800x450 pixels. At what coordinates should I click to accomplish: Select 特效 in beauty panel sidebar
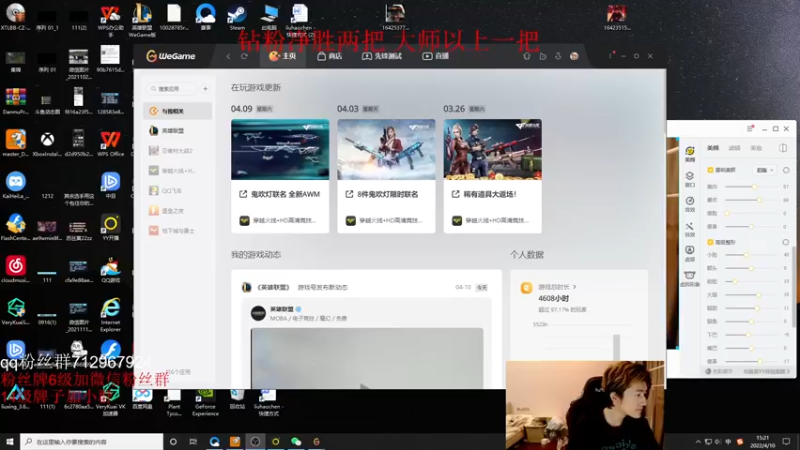pyautogui.click(x=690, y=229)
